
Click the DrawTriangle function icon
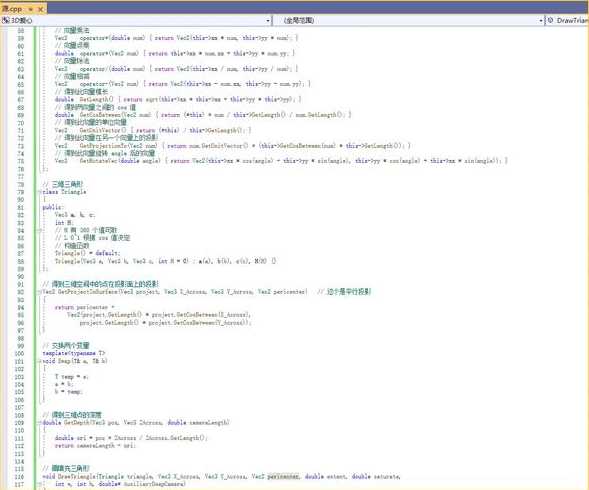pyautogui.click(x=550, y=20)
